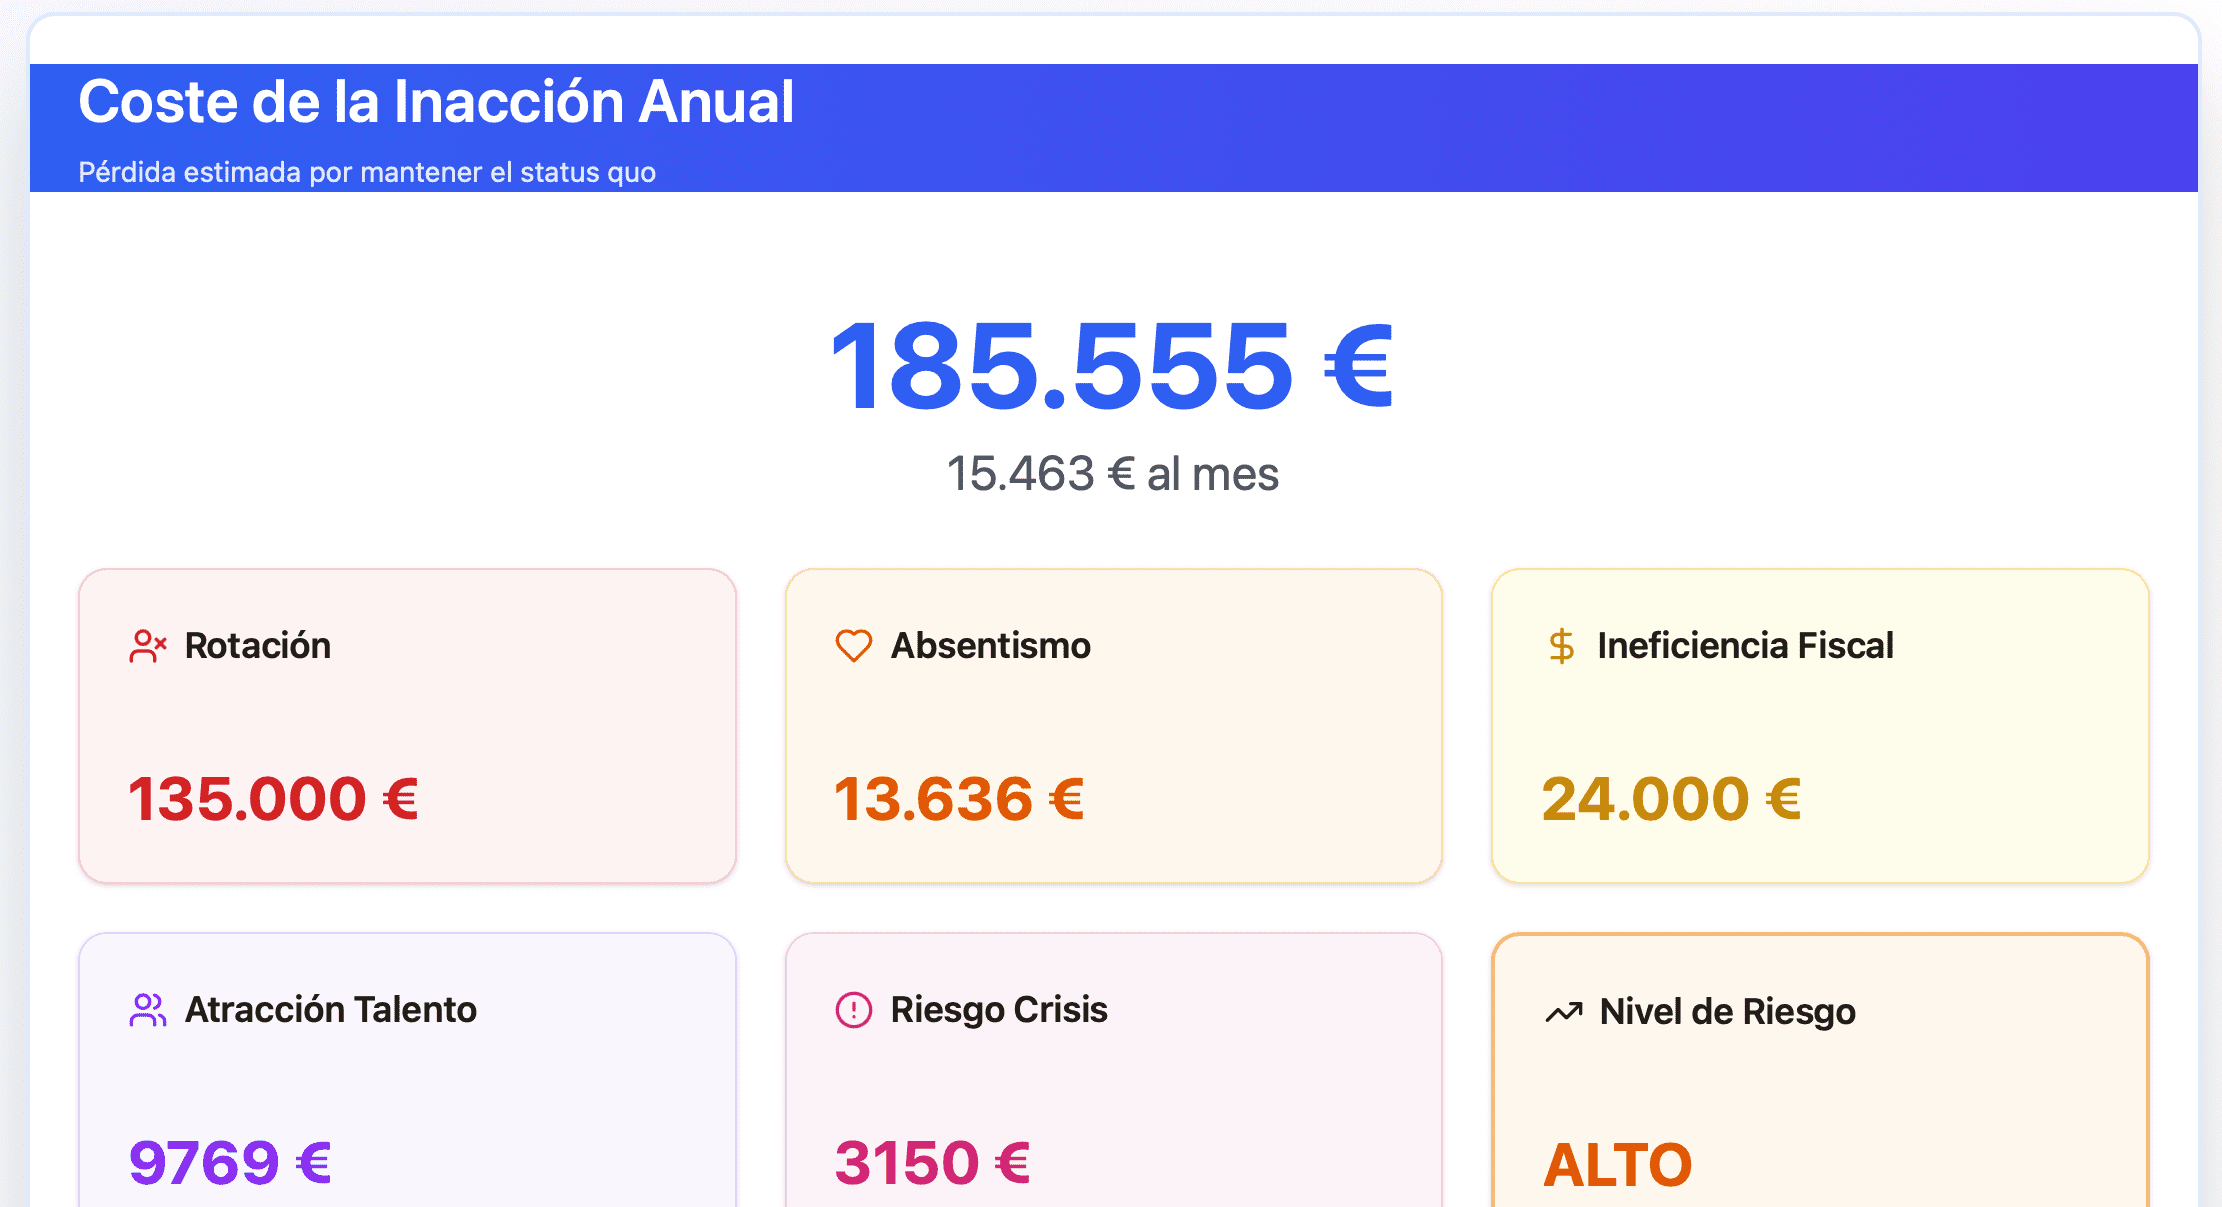Click the user-x icon beside Rotación
Viewport: 2222px width, 1207px height.
(147, 646)
